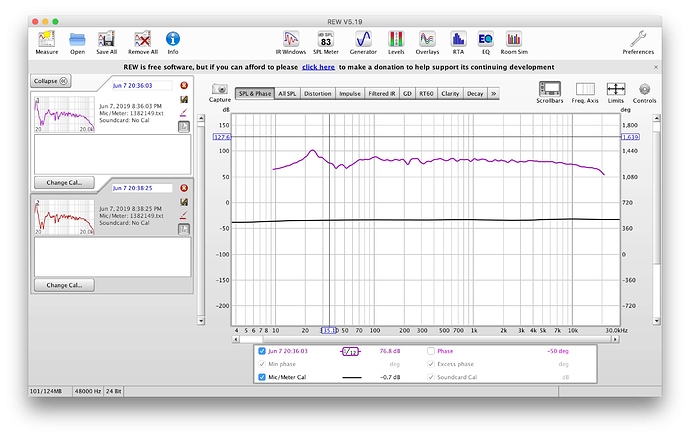Collapse the measurements side panel

tap(50, 81)
